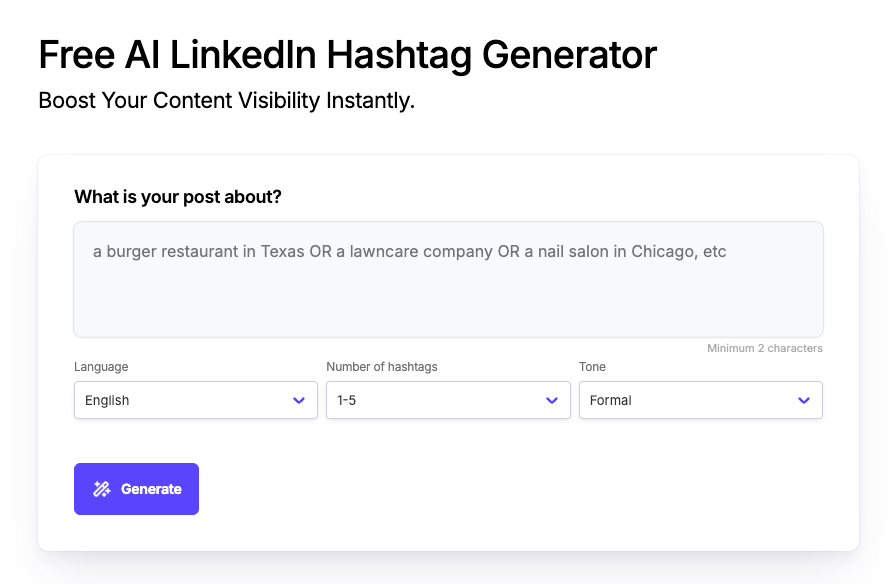The width and height of the screenshot is (895, 584).
Task: Click the Number of hashtags chevron arrow
Action: (551, 400)
